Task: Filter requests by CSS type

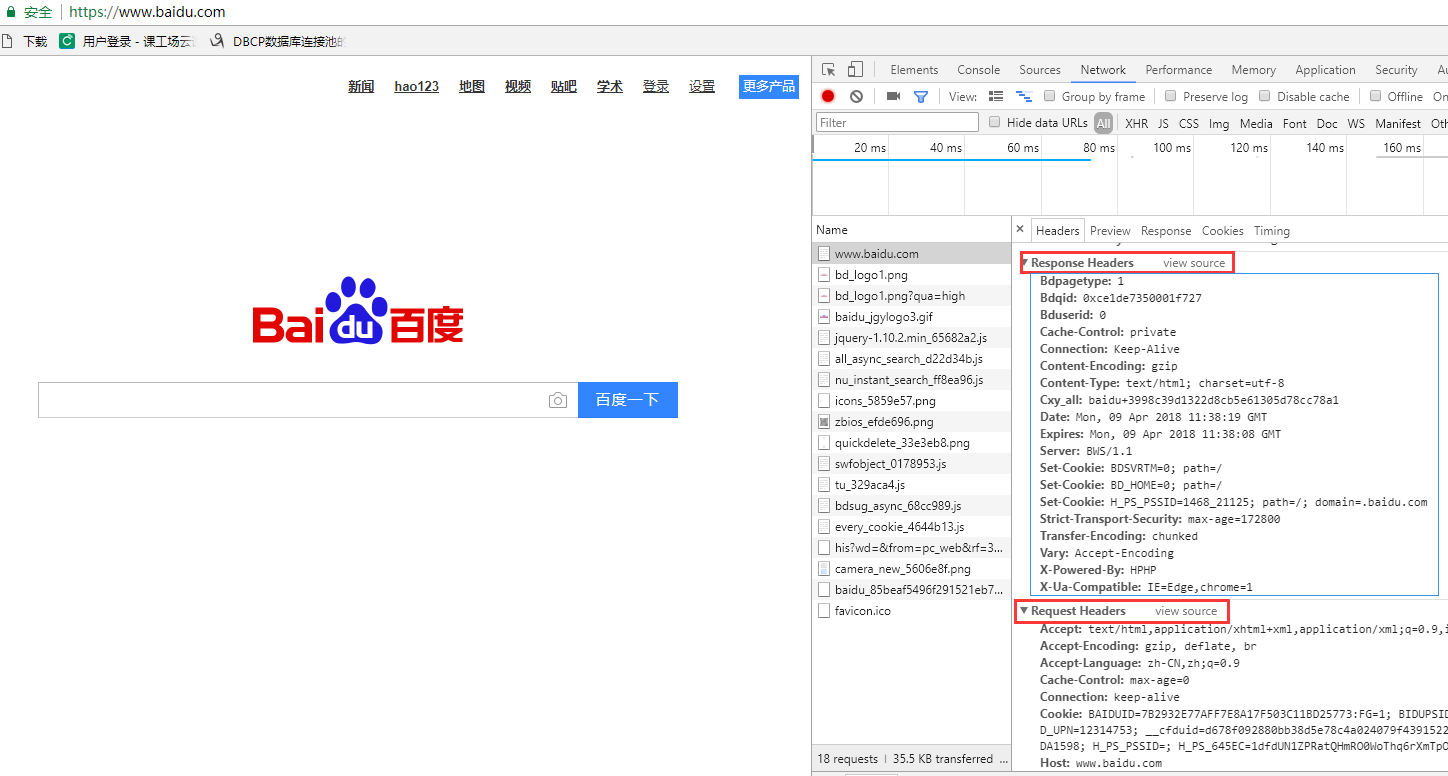Action: (x=1188, y=124)
